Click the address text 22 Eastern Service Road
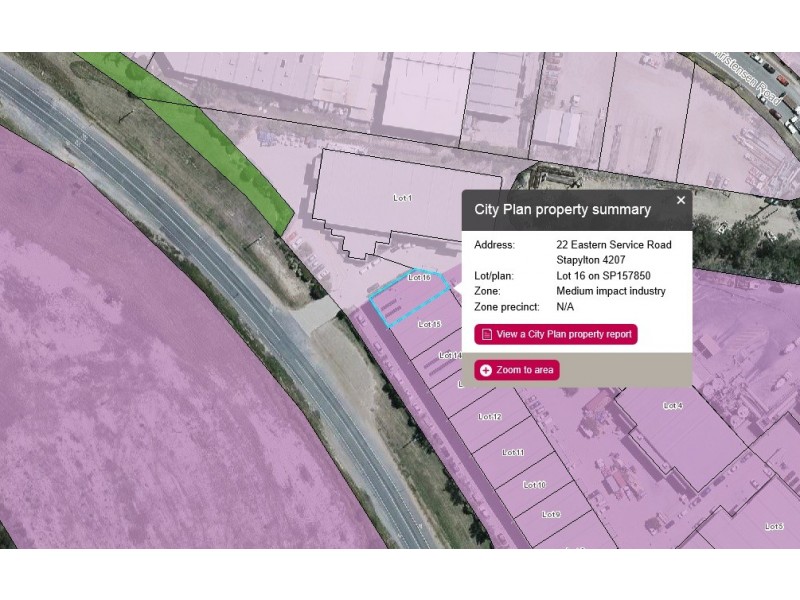 pyautogui.click(x=614, y=245)
